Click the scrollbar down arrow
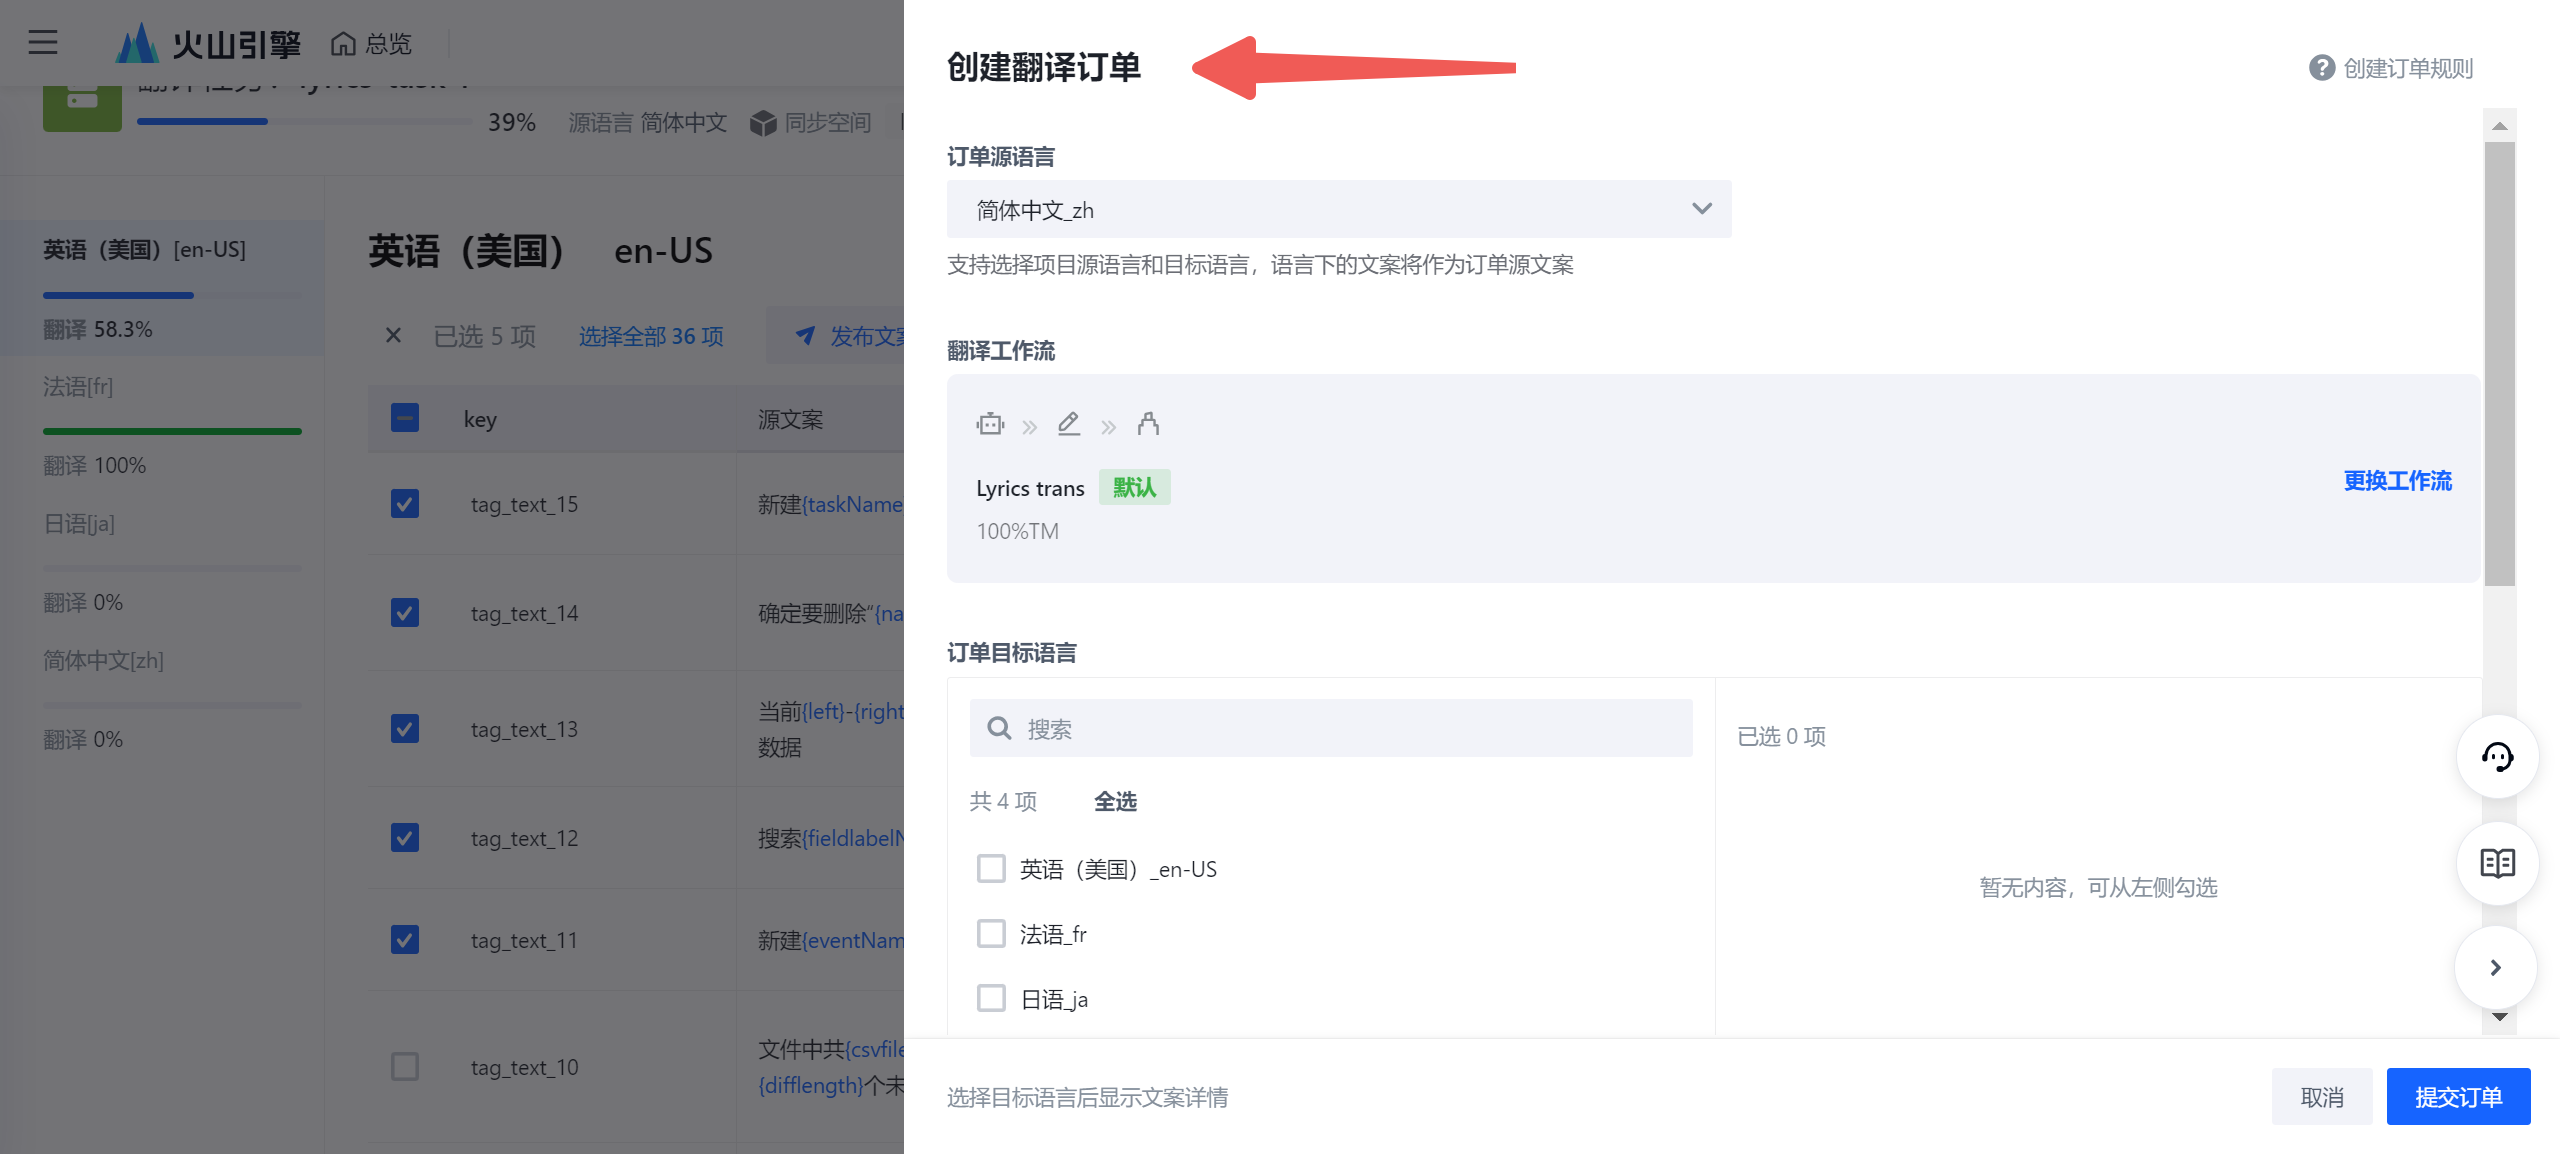This screenshot has height=1154, width=2560. pyautogui.click(x=2499, y=1017)
